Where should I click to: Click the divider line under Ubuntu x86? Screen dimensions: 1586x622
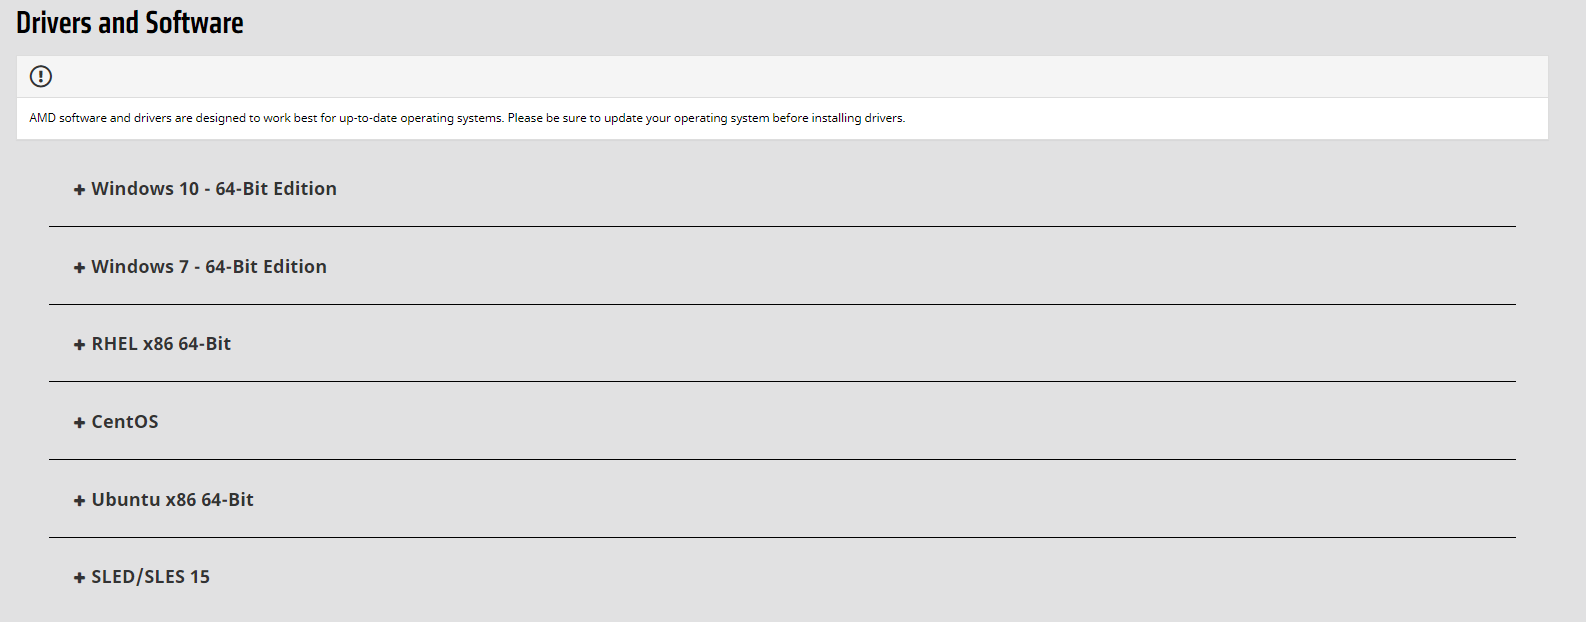[x=782, y=538]
